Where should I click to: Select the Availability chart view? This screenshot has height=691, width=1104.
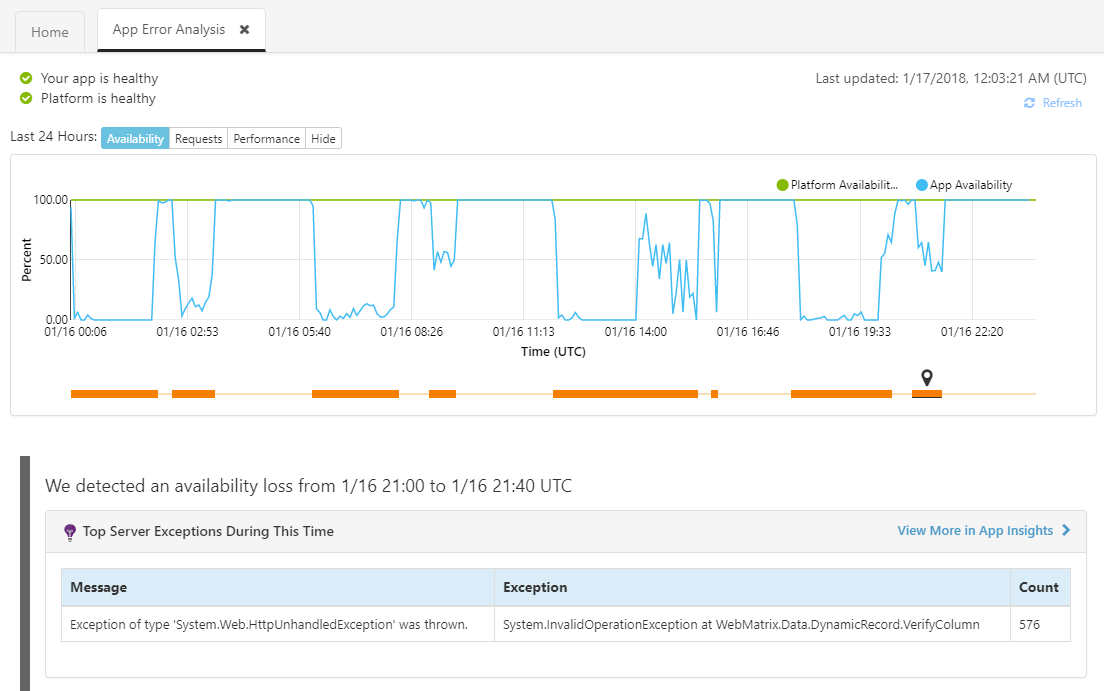[135, 139]
